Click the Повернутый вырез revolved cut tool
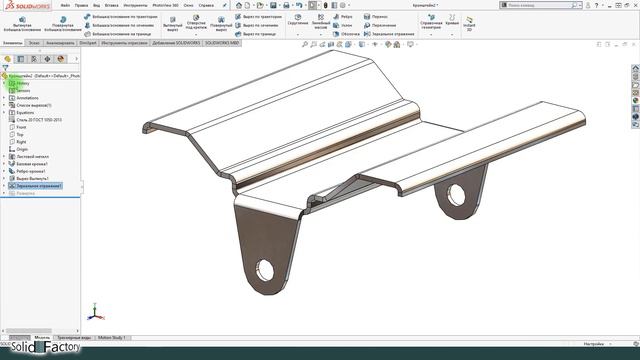 [x=221, y=24]
